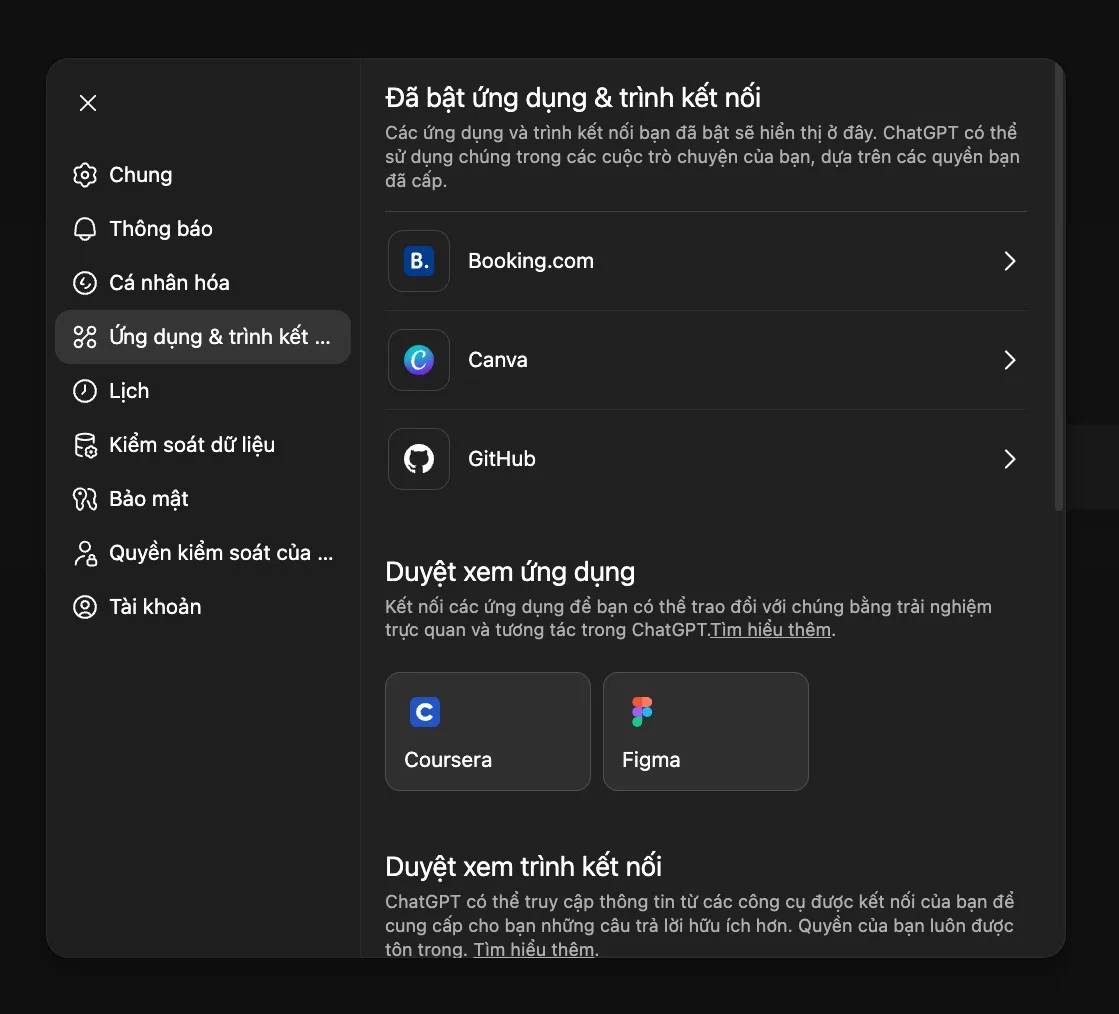Open the Booking.com app entry
This screenshot has width=1119, height=1014.
click(706, 261)
